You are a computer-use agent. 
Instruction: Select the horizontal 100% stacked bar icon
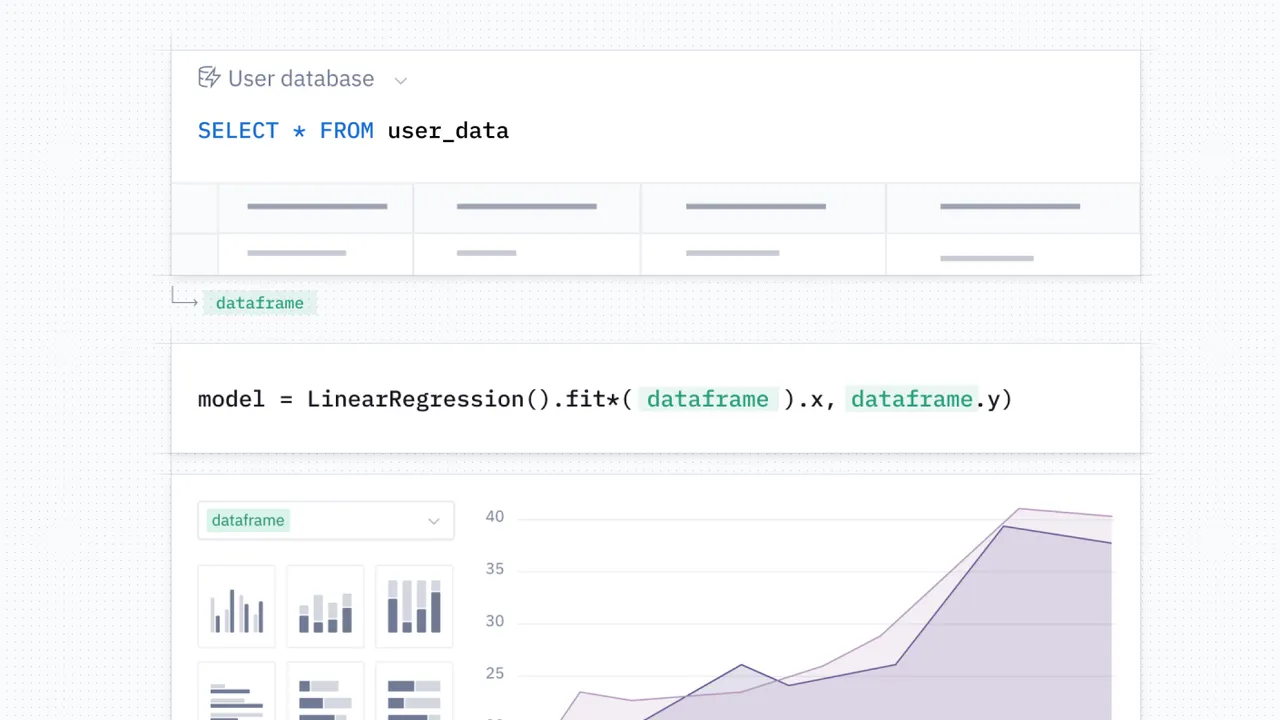coord(414,692)
